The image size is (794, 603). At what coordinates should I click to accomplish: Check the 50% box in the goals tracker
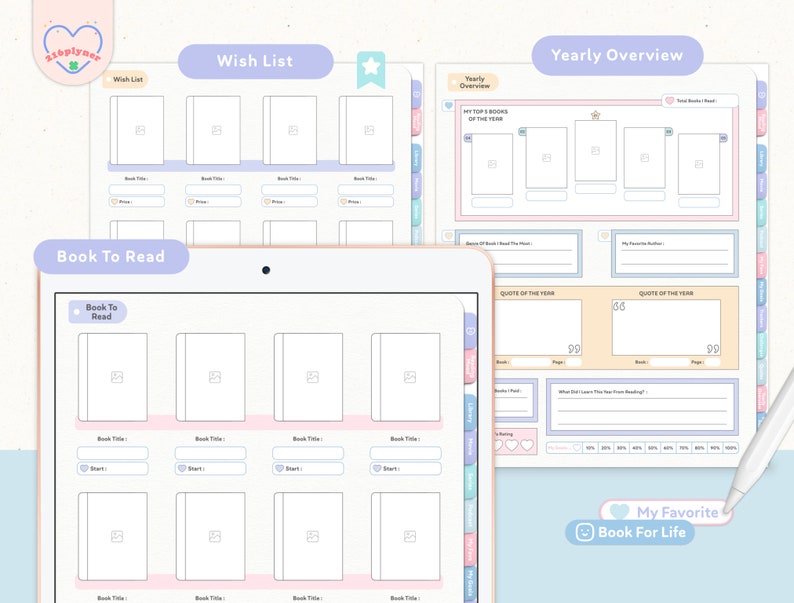tap(653, 448)
